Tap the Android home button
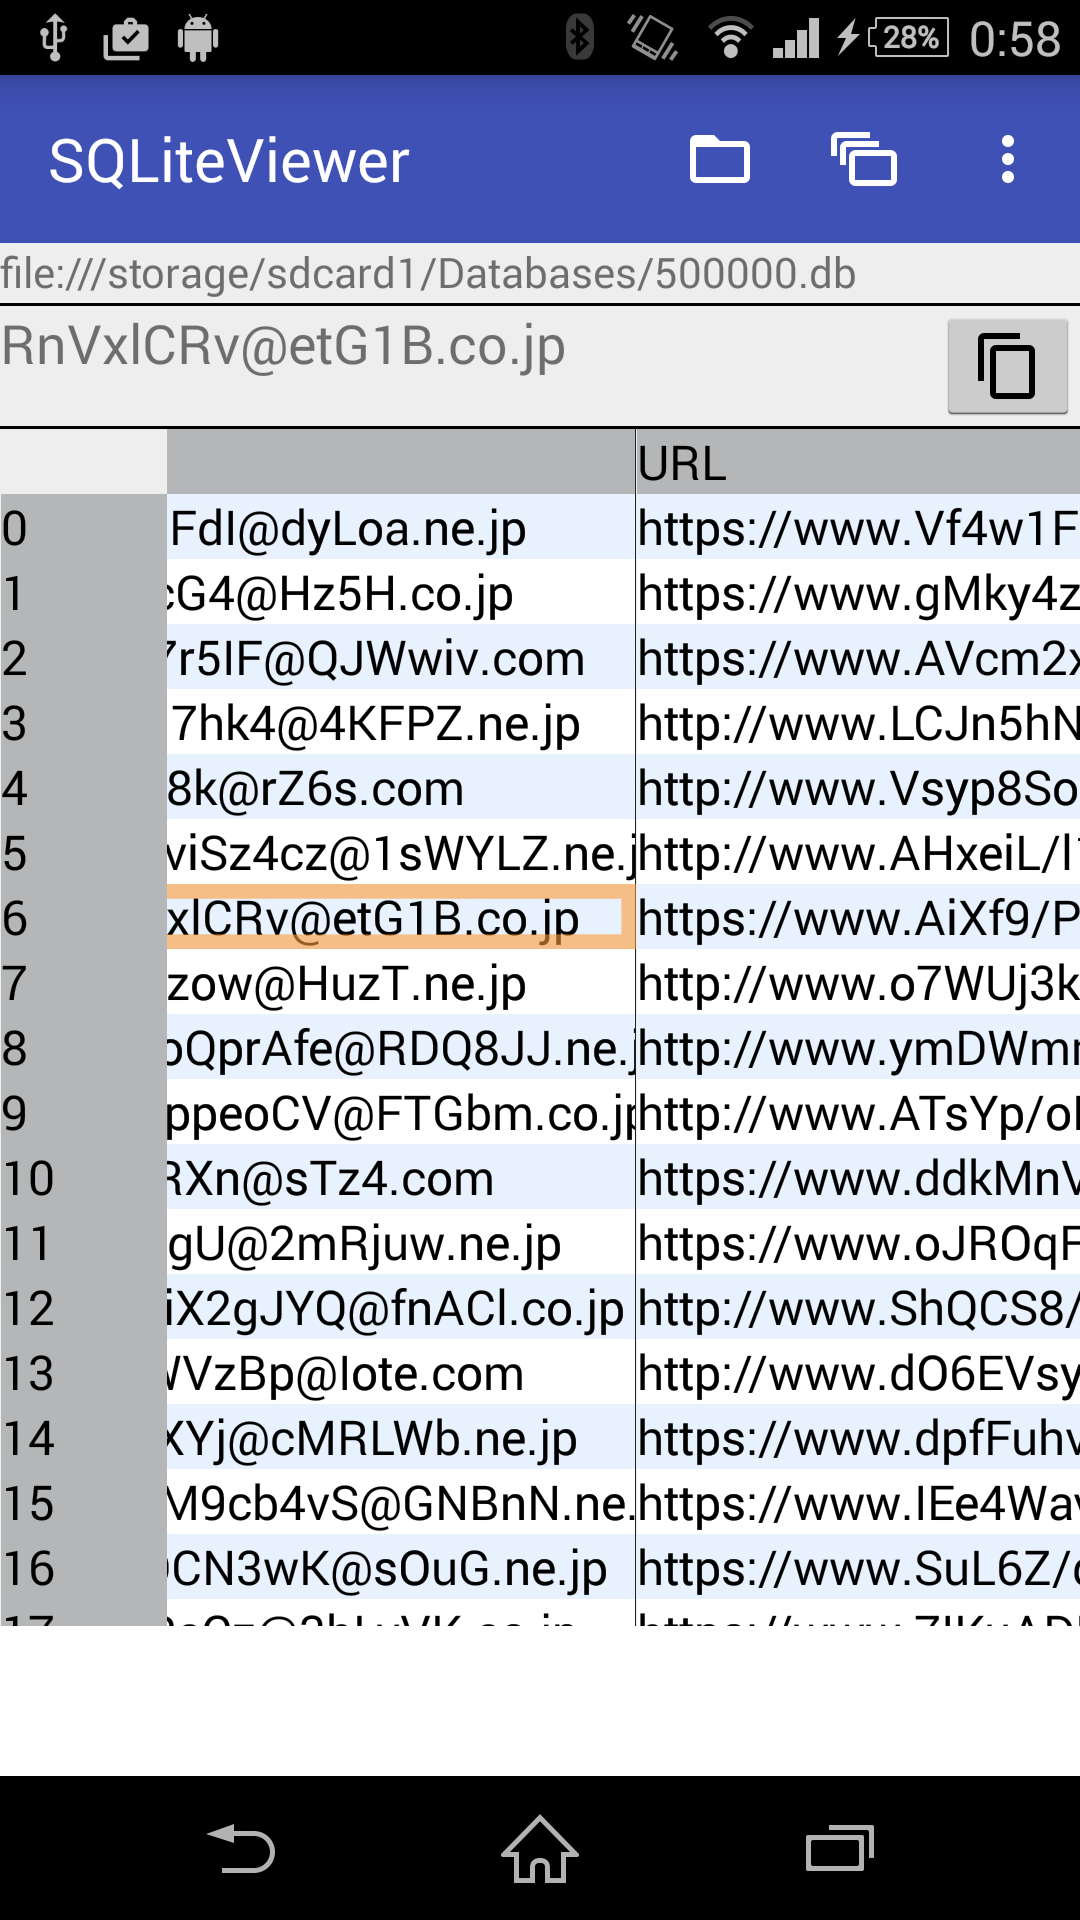This screenshot has height=1920, width=1080. coord(540,1848)
